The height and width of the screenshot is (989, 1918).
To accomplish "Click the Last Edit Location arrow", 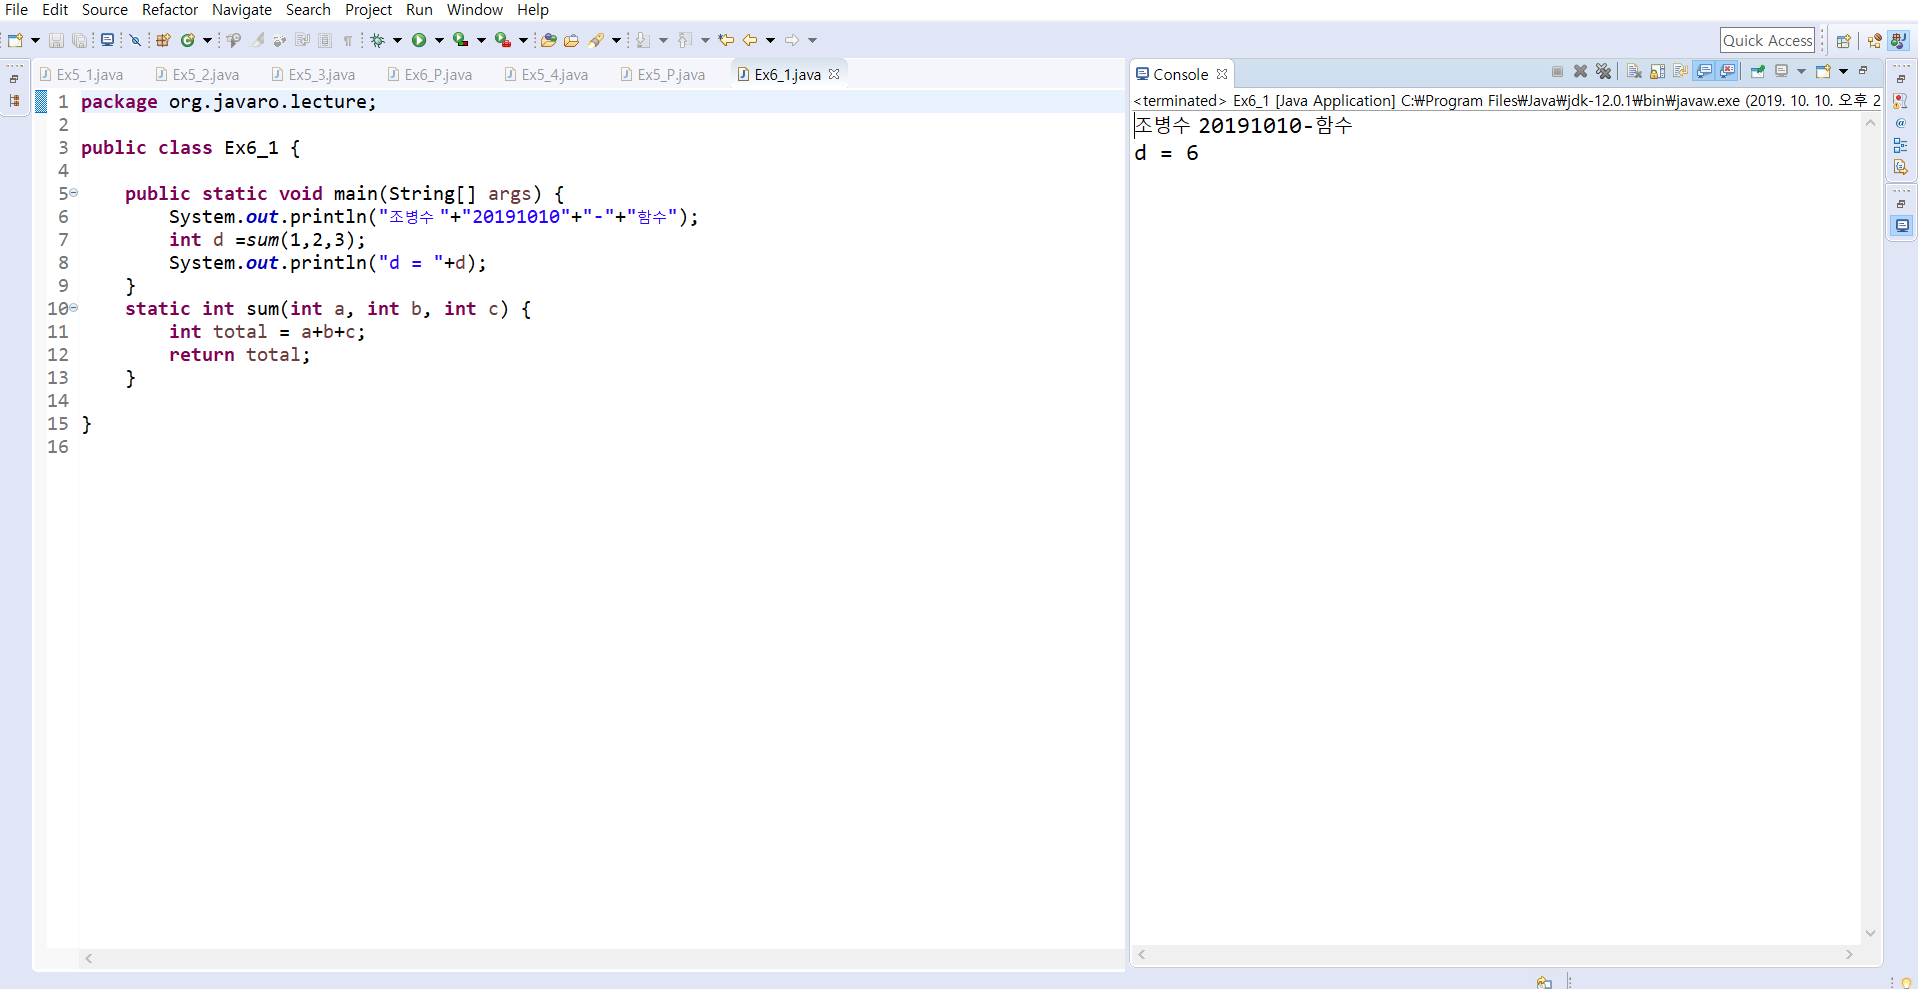I will click(726, 40).
